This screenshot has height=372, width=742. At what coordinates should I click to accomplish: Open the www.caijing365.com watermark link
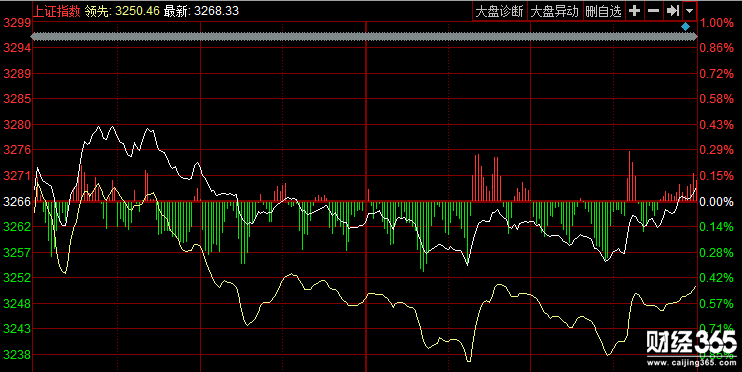(692, 363)
